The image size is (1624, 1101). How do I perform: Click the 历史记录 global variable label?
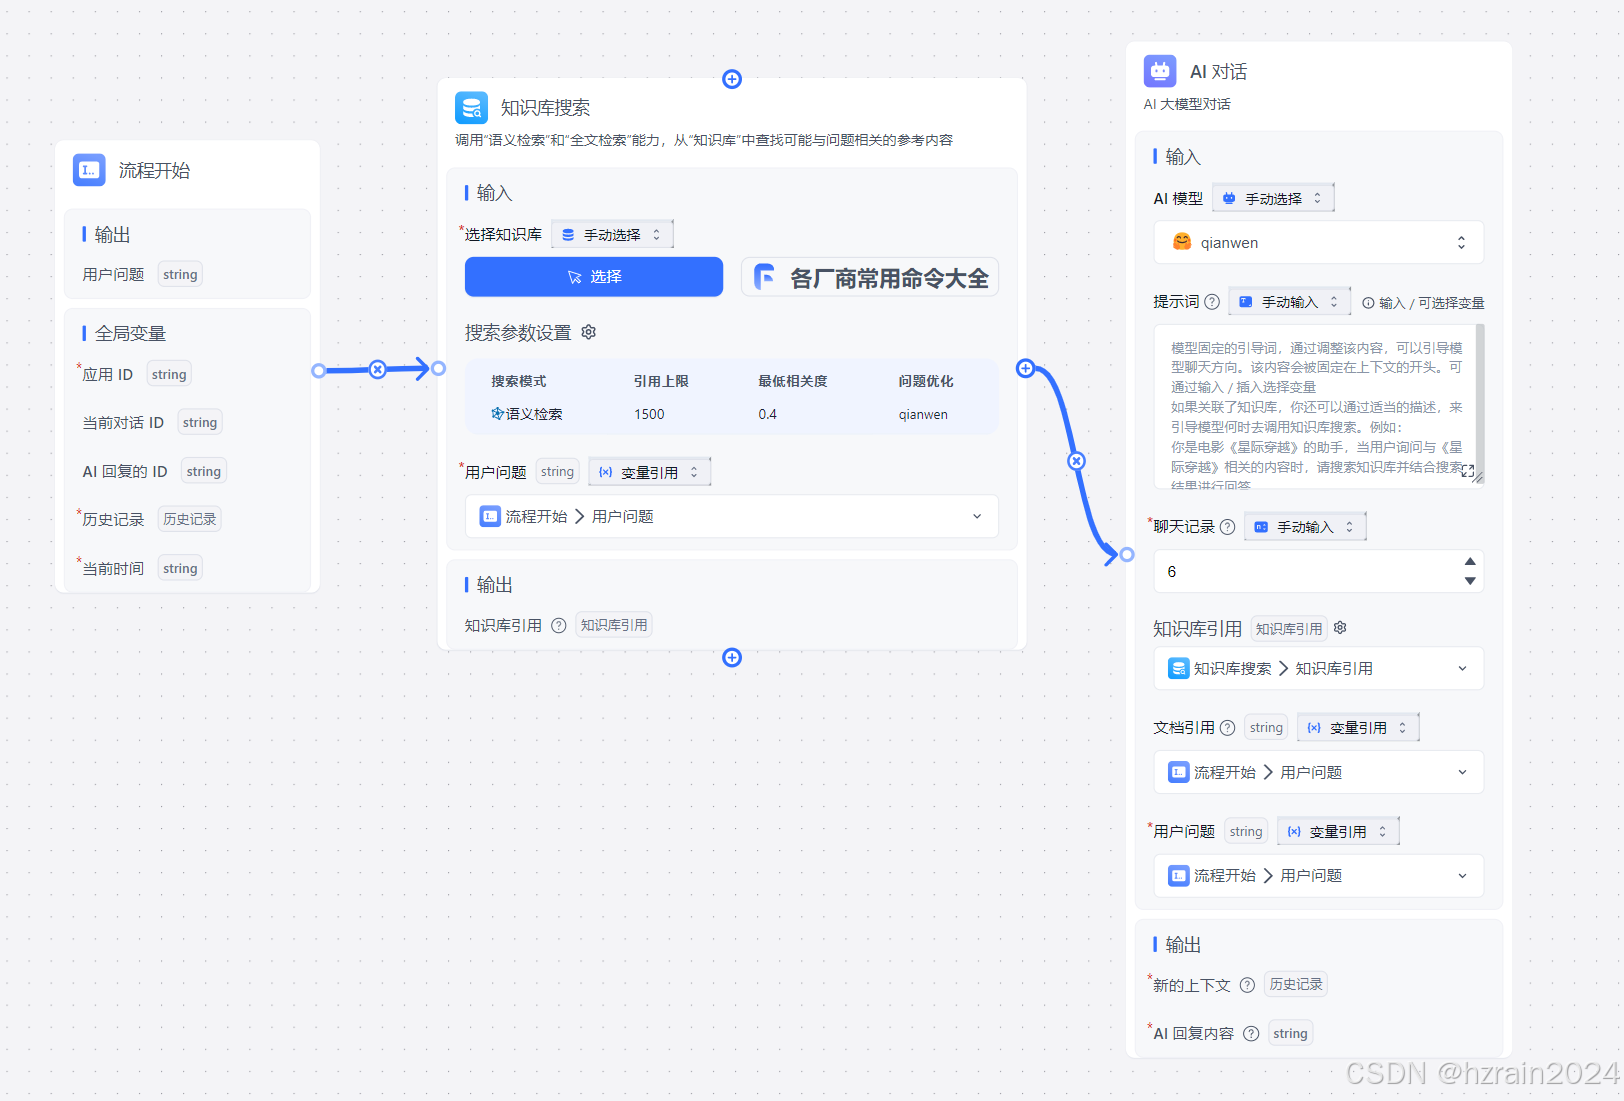pyautogui.click(x=113, y=519)
